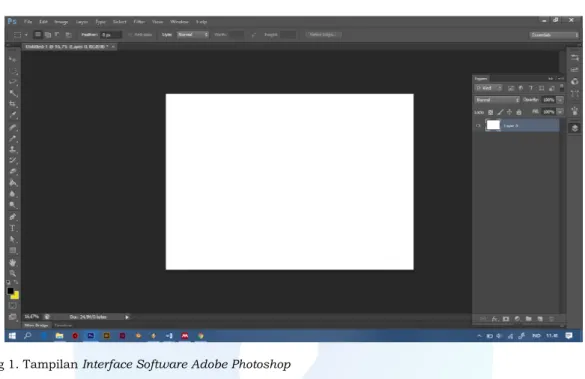Expand the status bar Doc info arrow
Viewport: 585px width, 379px height.
pos(127,317)
